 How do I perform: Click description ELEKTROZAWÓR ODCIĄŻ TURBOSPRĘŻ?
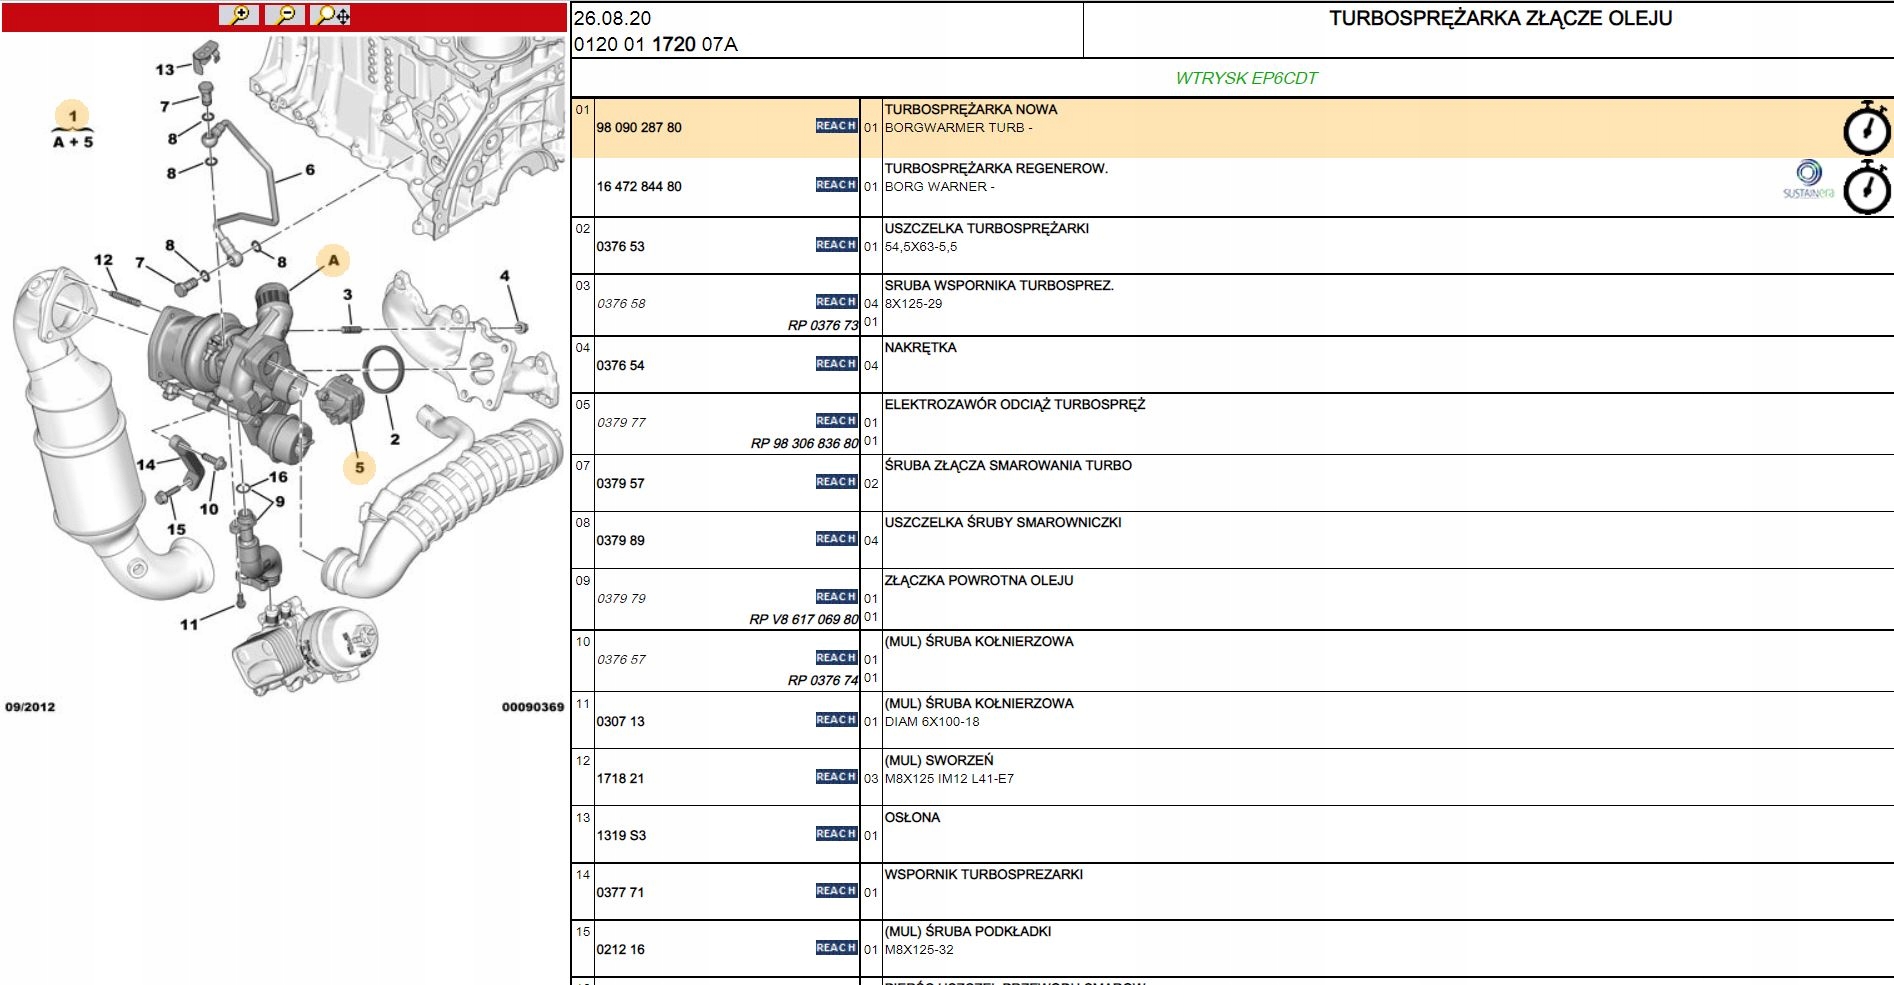[x=1015, y=405]
